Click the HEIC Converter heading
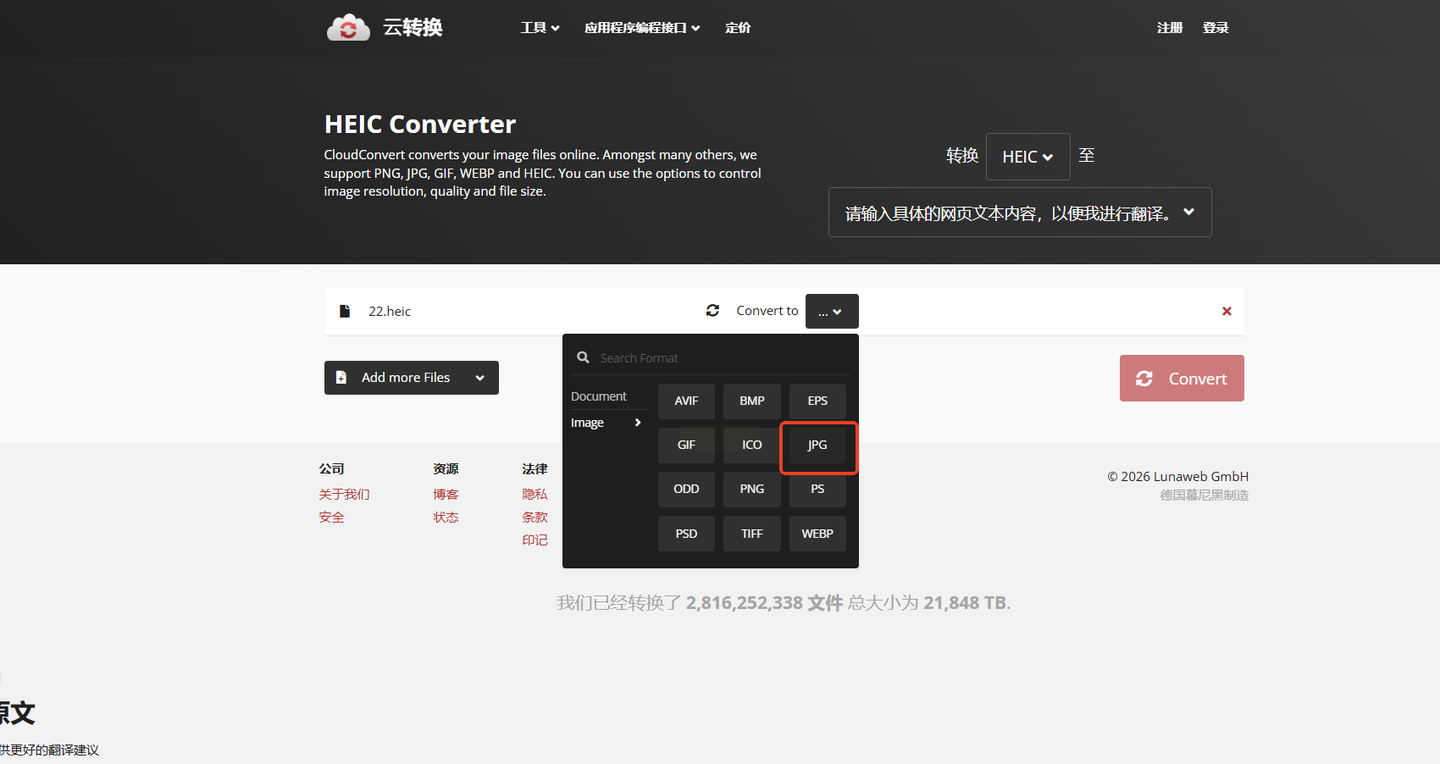 [420, 124]
